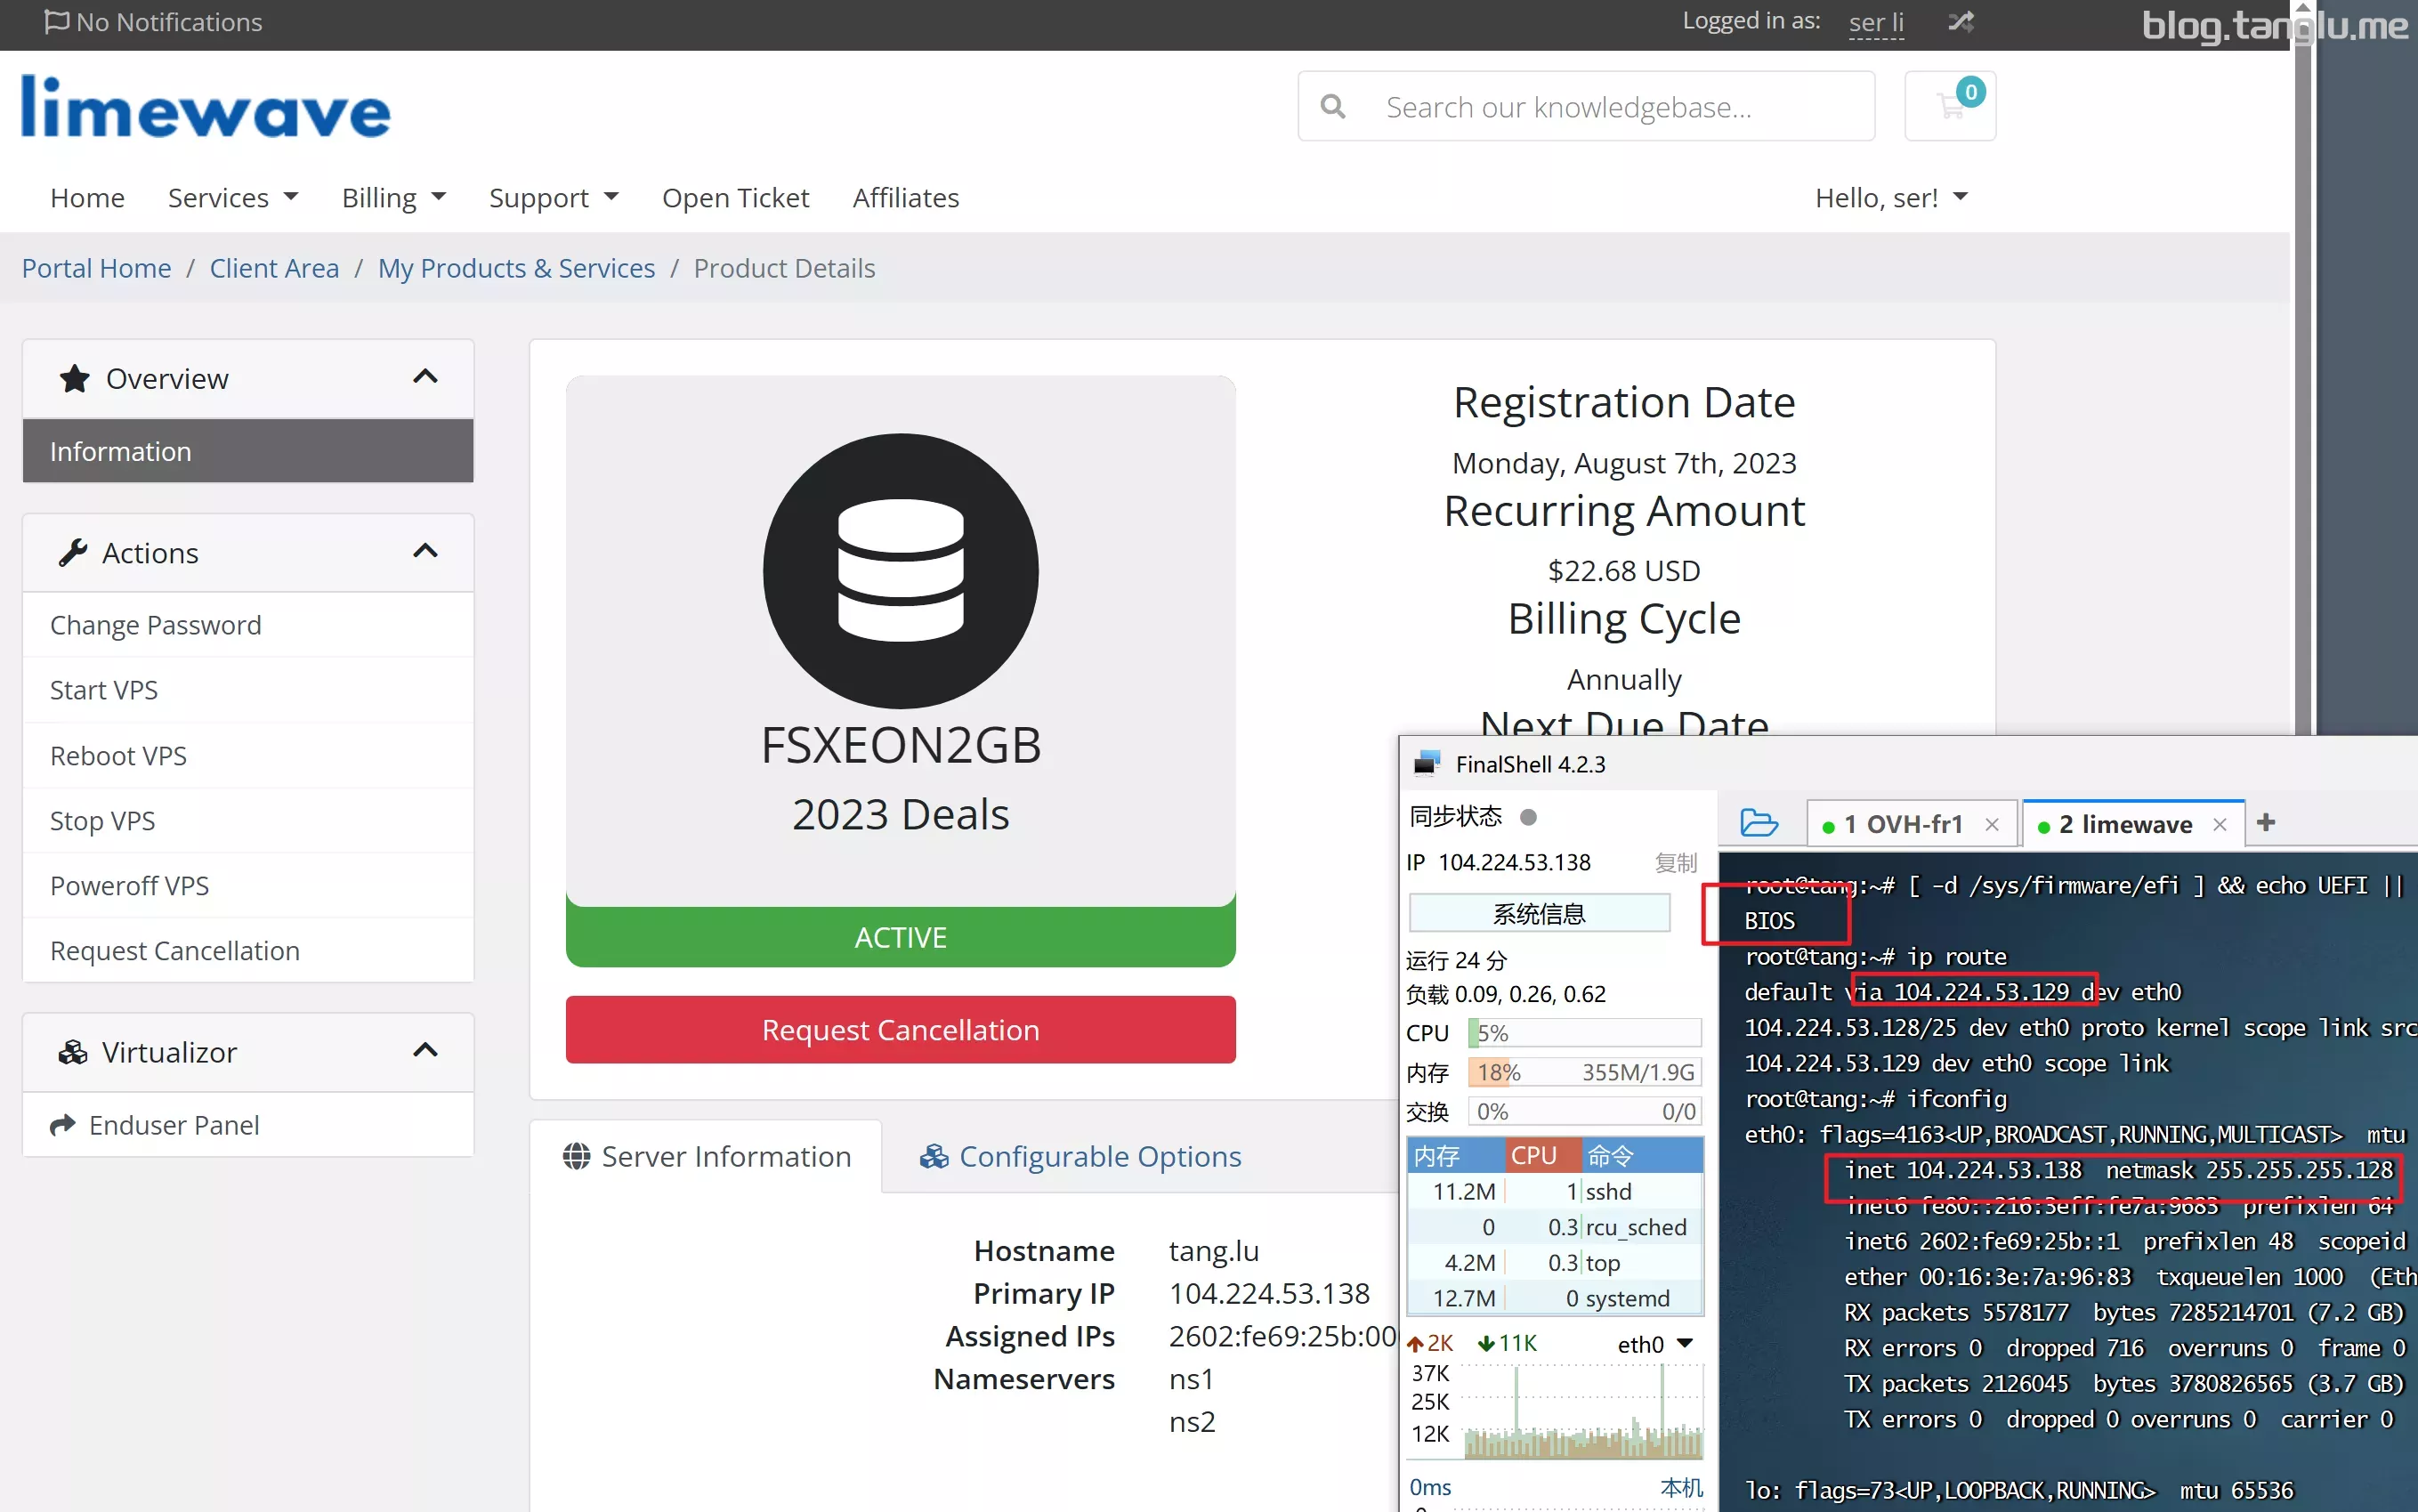Screen dimensions: 2418x1512
Task: Close the OVH-fr1 session tab
Action: click(x=1992, y=824)
